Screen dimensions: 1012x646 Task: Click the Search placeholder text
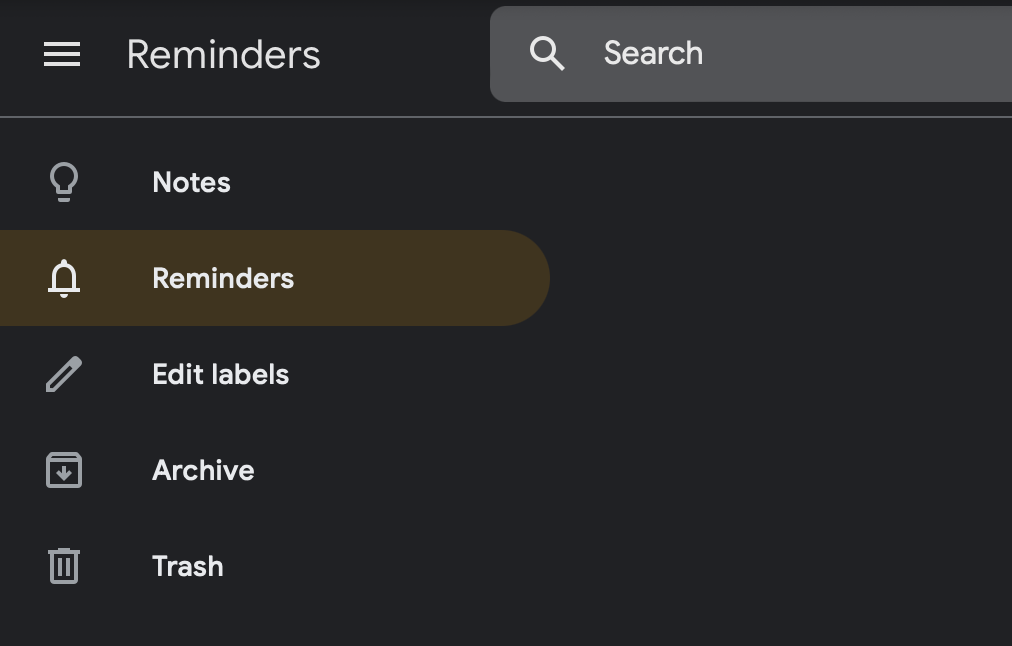[653, 53]
